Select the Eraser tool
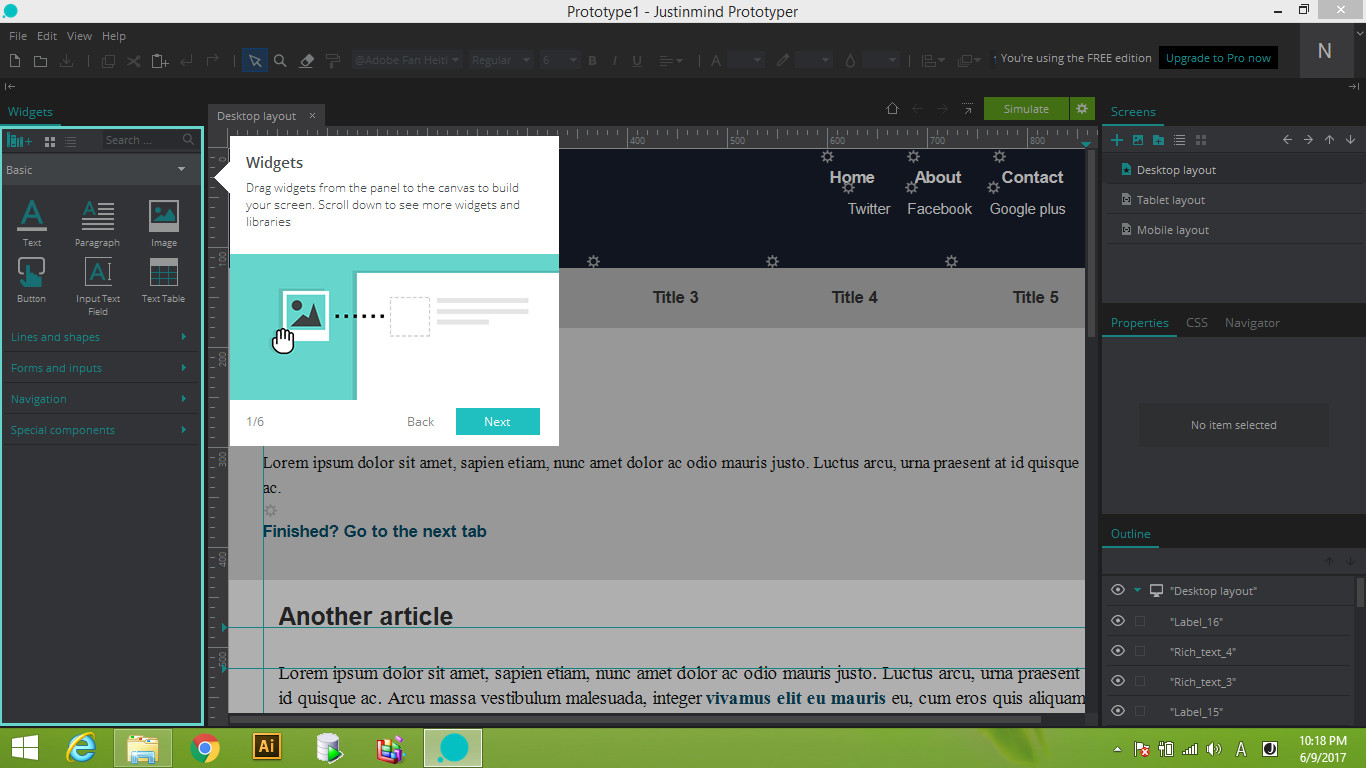Image resolution: width=1366 pixels, height=768 pixels. click(306, 60)
